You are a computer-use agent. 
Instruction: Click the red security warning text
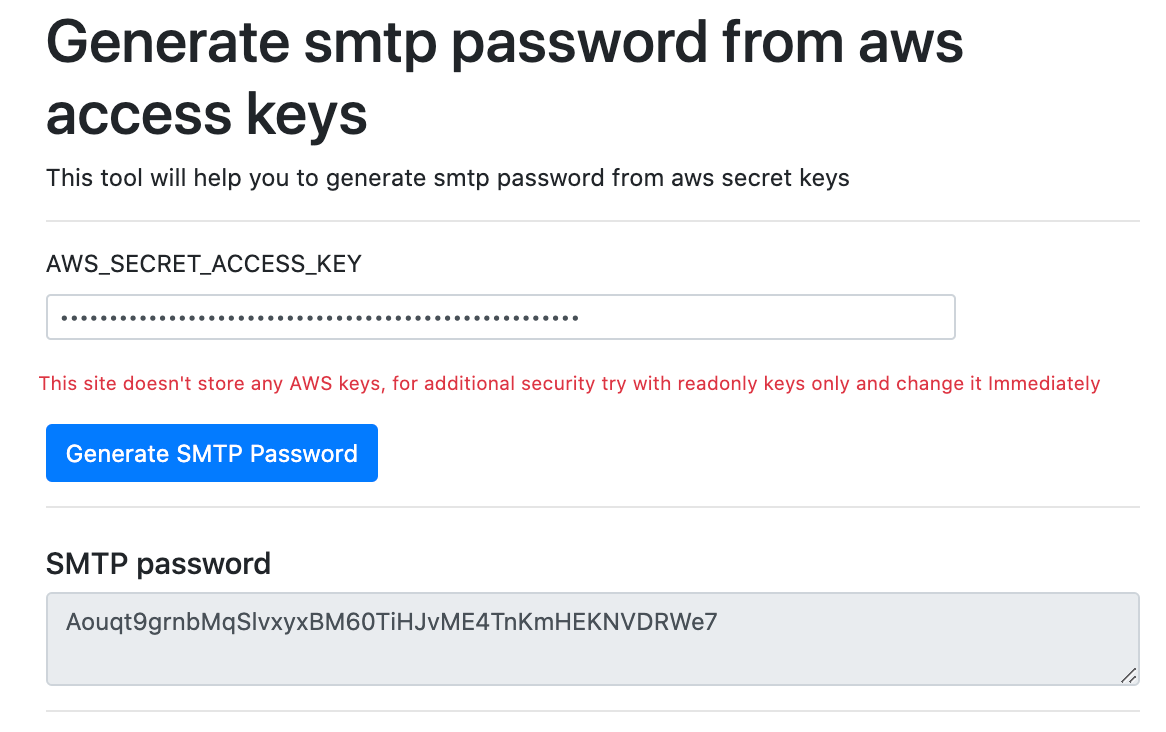pos(568,383)
